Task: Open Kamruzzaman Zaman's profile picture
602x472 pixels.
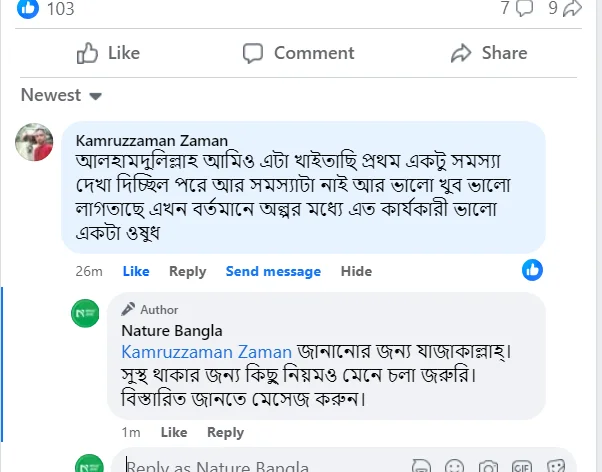Action: point(34,143)
